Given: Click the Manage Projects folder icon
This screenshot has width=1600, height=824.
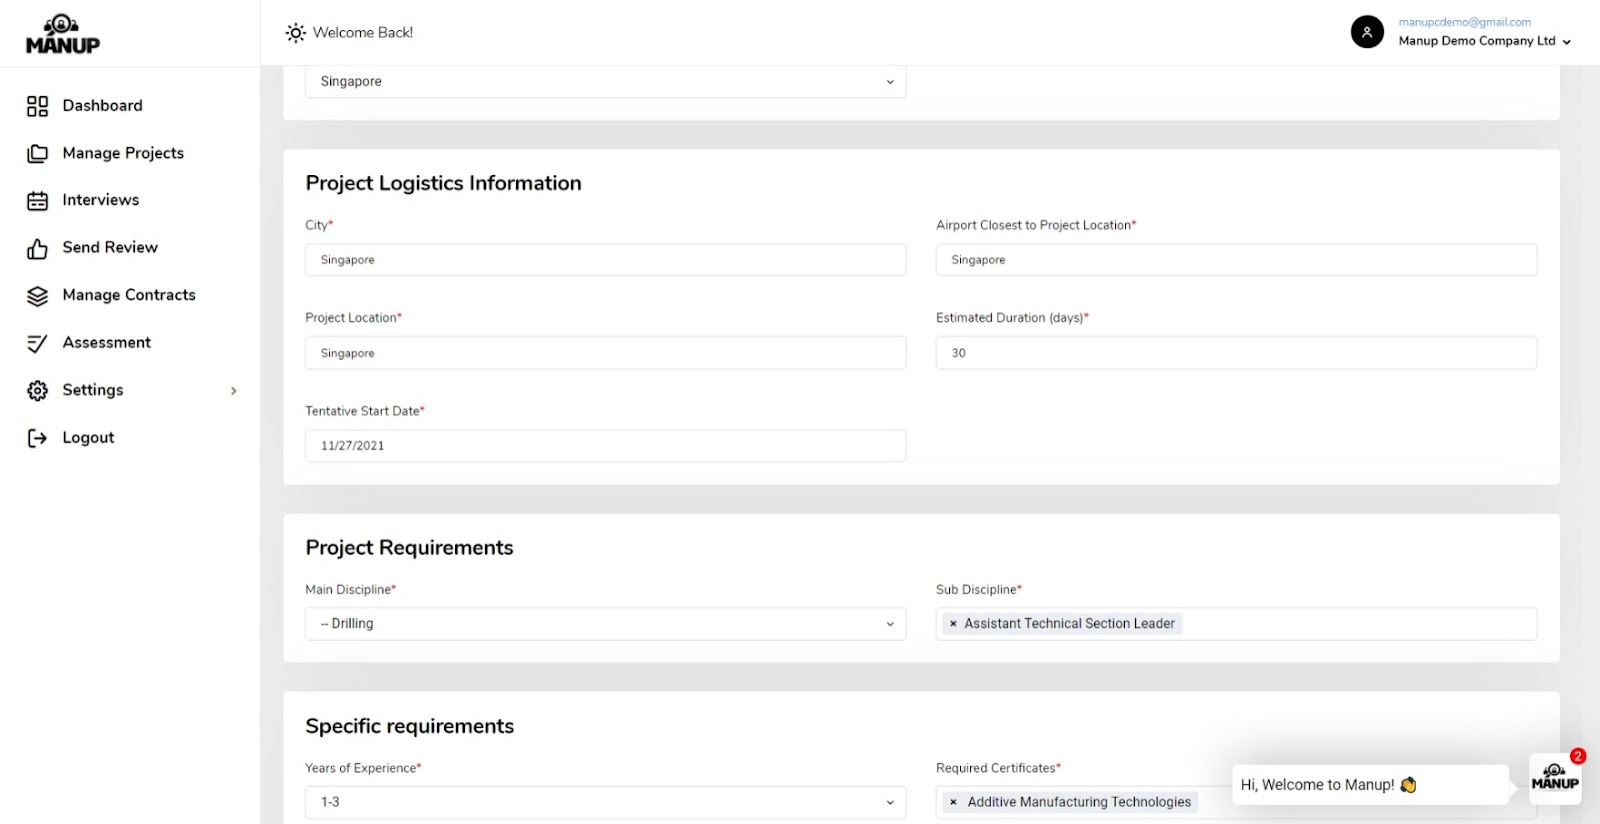Looking at the screenshot, I should point(37,153).
